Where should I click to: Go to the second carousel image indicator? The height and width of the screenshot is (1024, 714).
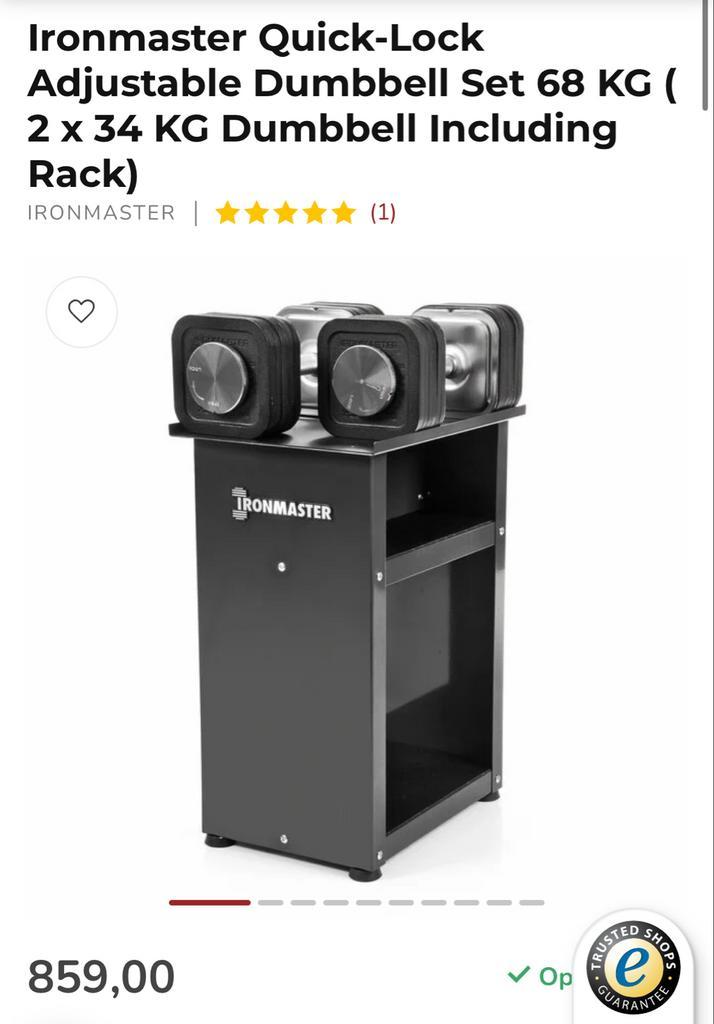[x=270, y=903]
